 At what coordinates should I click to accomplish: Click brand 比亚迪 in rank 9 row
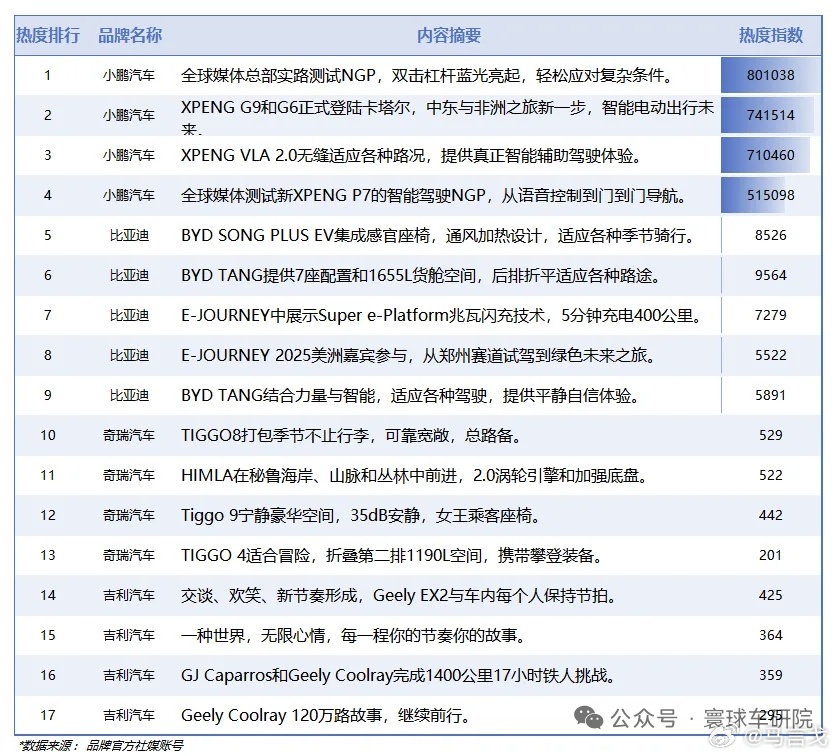pyautogui.click(x=129, y=396)
